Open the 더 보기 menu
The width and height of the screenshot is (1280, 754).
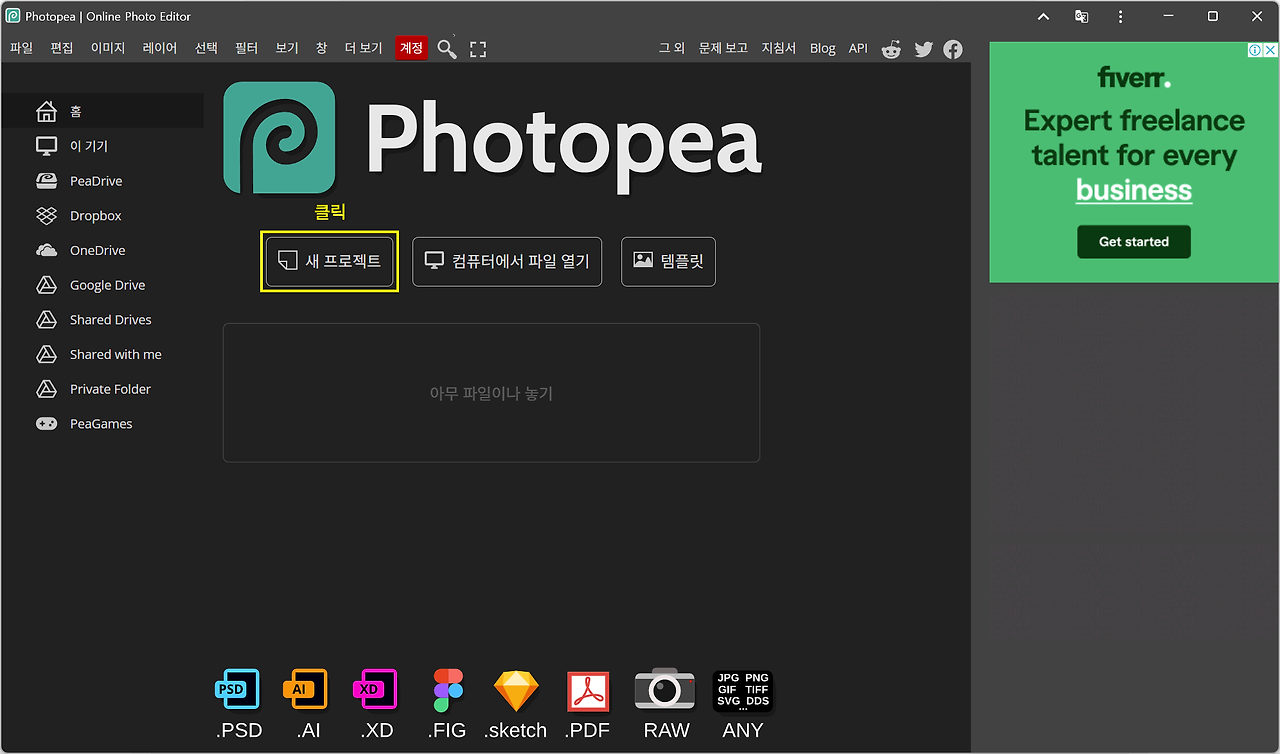point(364,48)
